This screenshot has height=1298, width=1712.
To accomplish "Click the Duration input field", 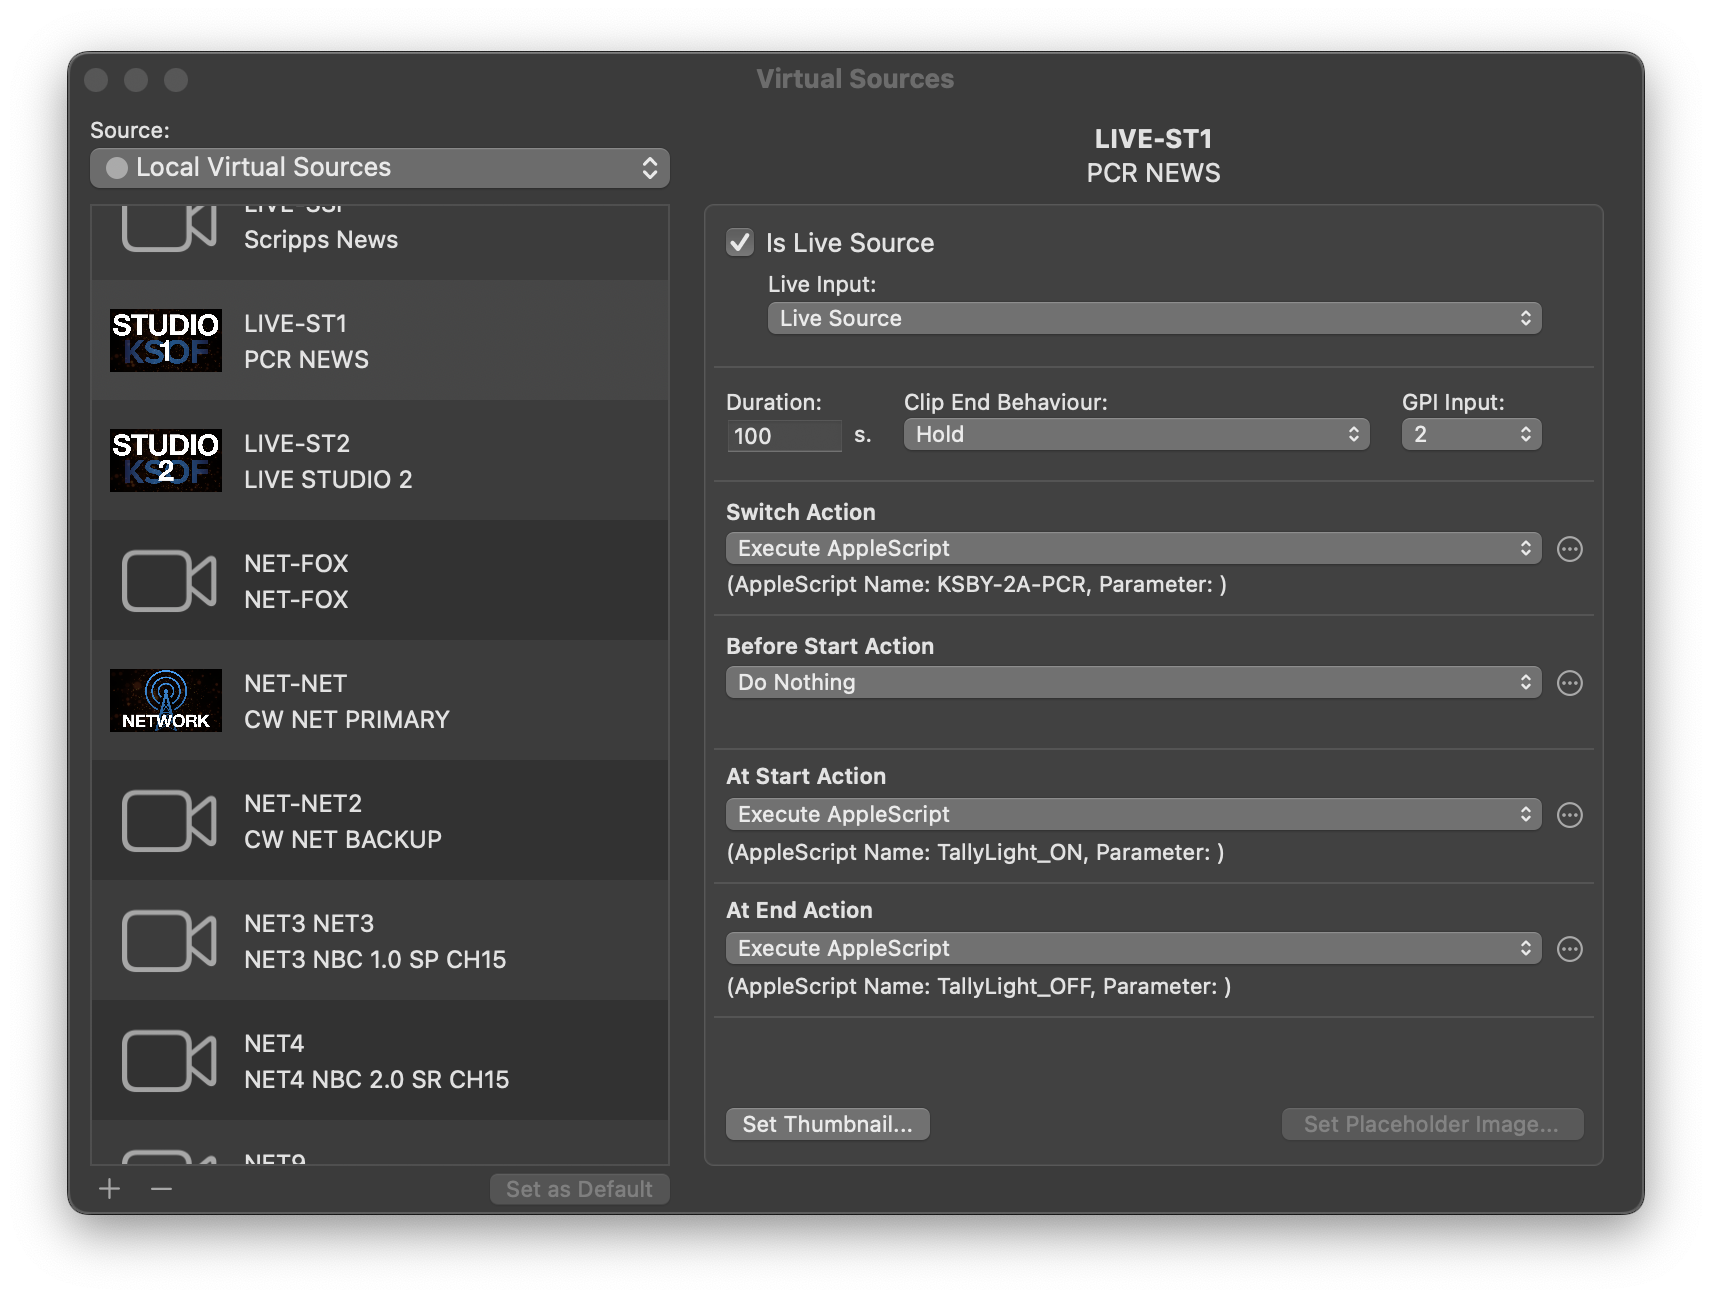I will click(x=784, y=436).
